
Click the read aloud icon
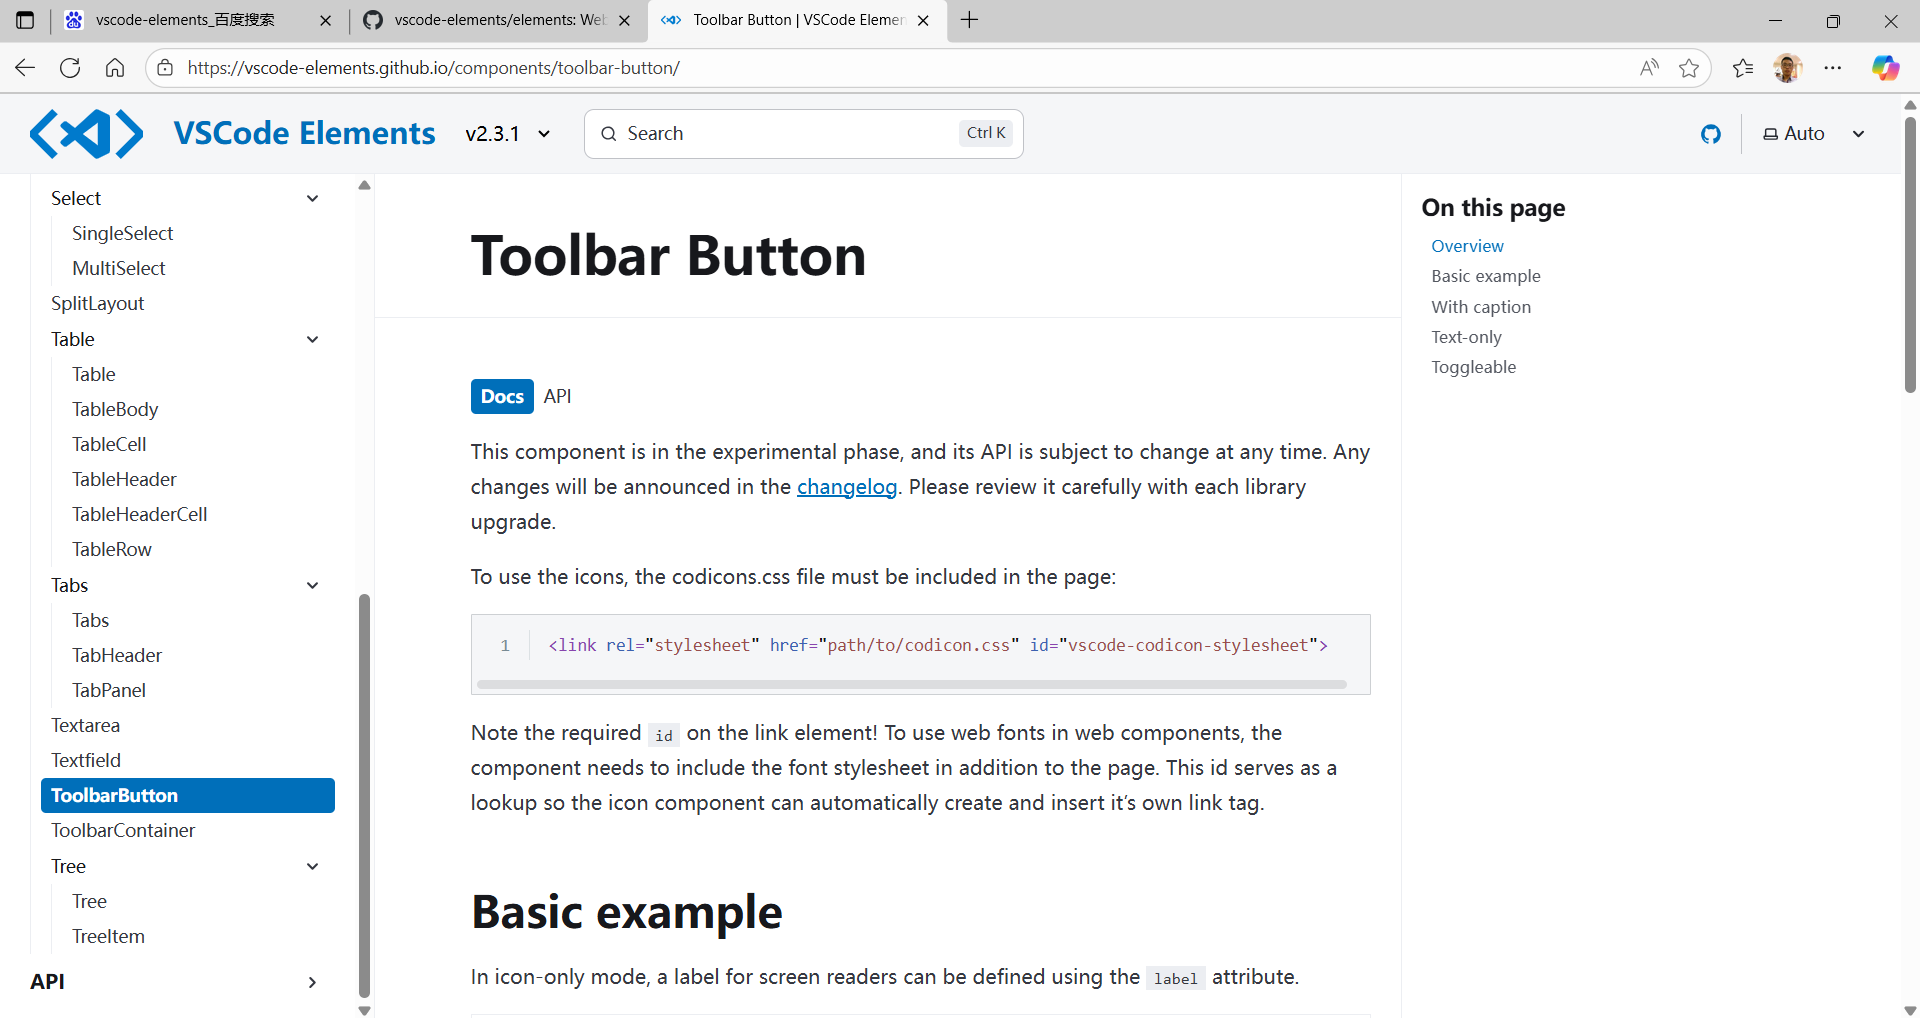tap(1649, 68)
